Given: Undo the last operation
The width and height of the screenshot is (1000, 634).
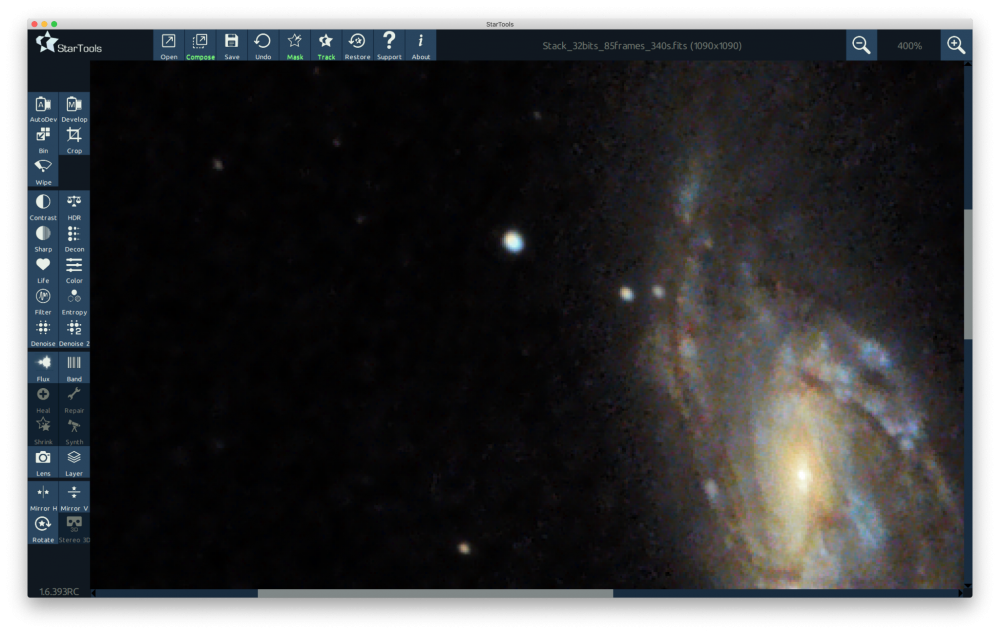Looking at the screenshot, I should pyautogui.click(x=263, y=45).
